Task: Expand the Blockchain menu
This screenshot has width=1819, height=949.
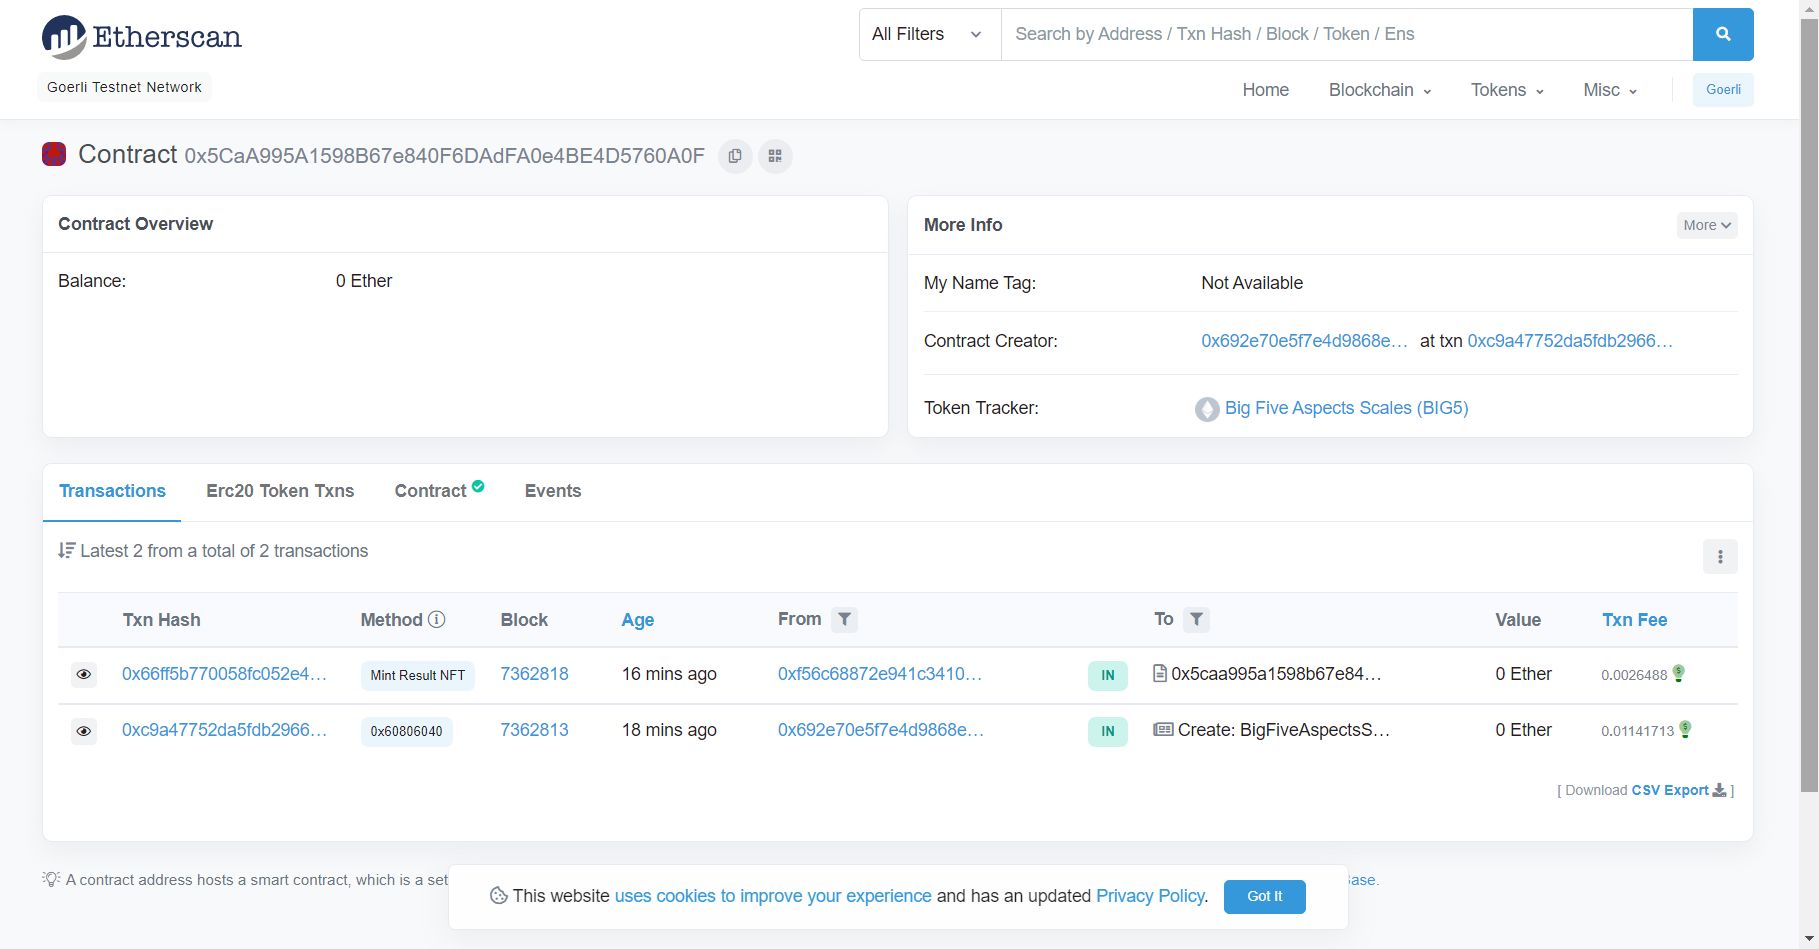Action: pyautogui.click(x=1380, y=90)
